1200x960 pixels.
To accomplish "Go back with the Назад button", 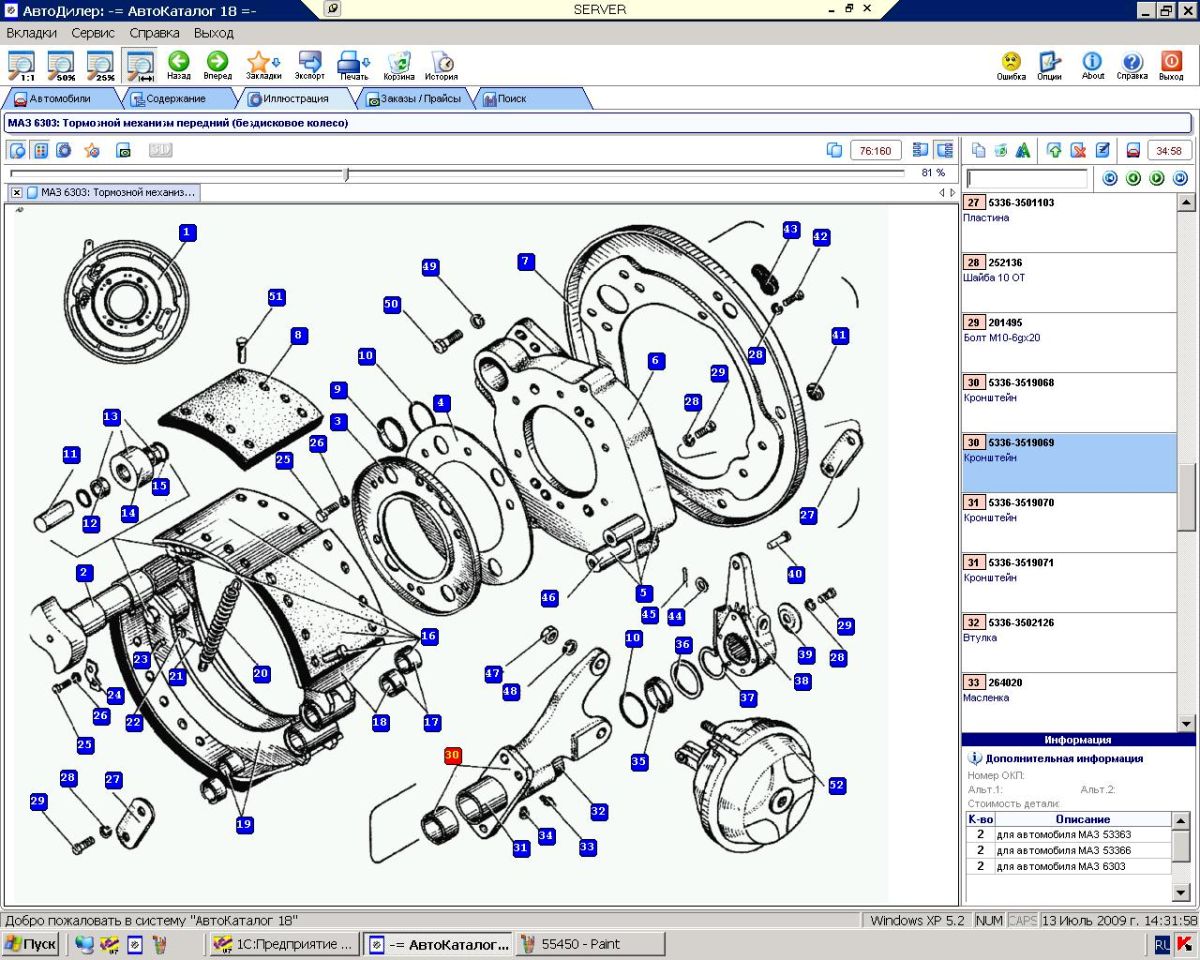I will (x=179, y=66).
